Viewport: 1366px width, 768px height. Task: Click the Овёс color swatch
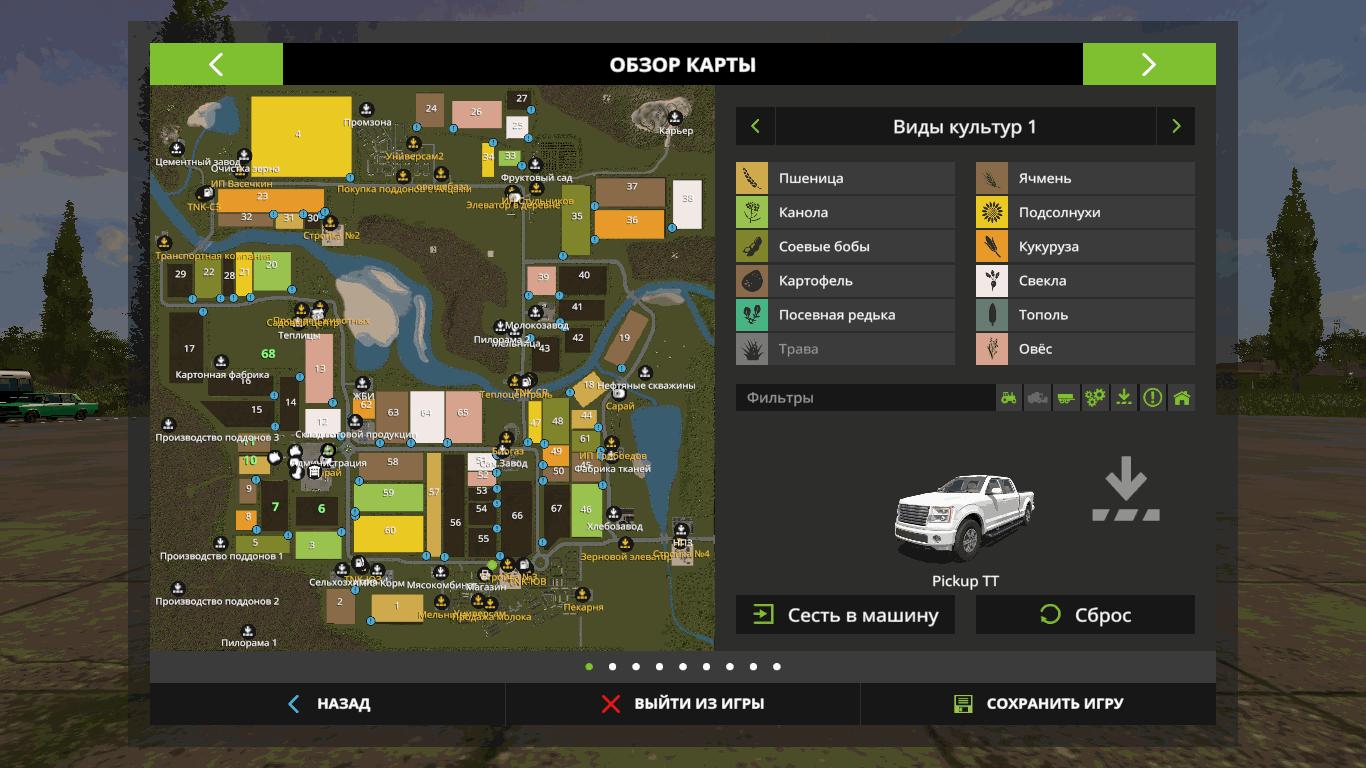(x=992, y=349)
